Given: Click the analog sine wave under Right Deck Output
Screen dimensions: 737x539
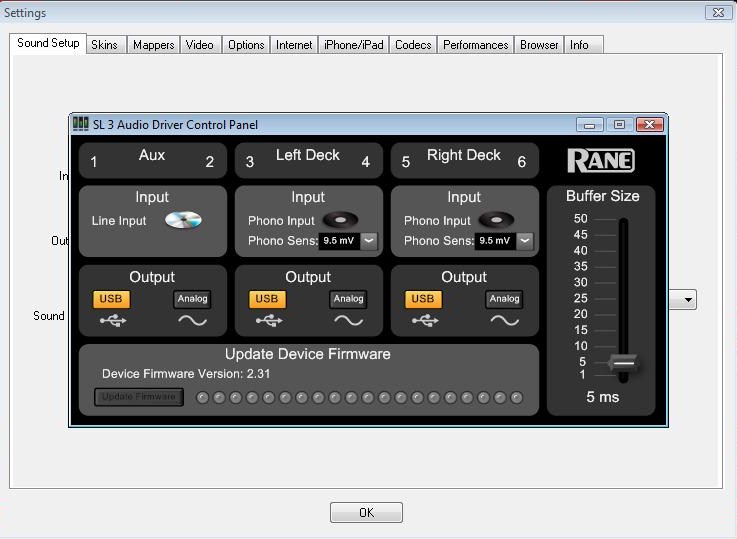Looking at the screenshot, I should click(x=504, y=321).
